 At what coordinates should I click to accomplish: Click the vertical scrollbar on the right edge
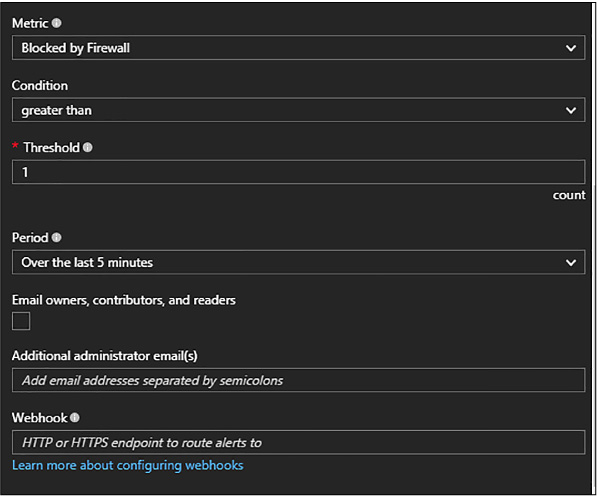click(x=593, y=247)
